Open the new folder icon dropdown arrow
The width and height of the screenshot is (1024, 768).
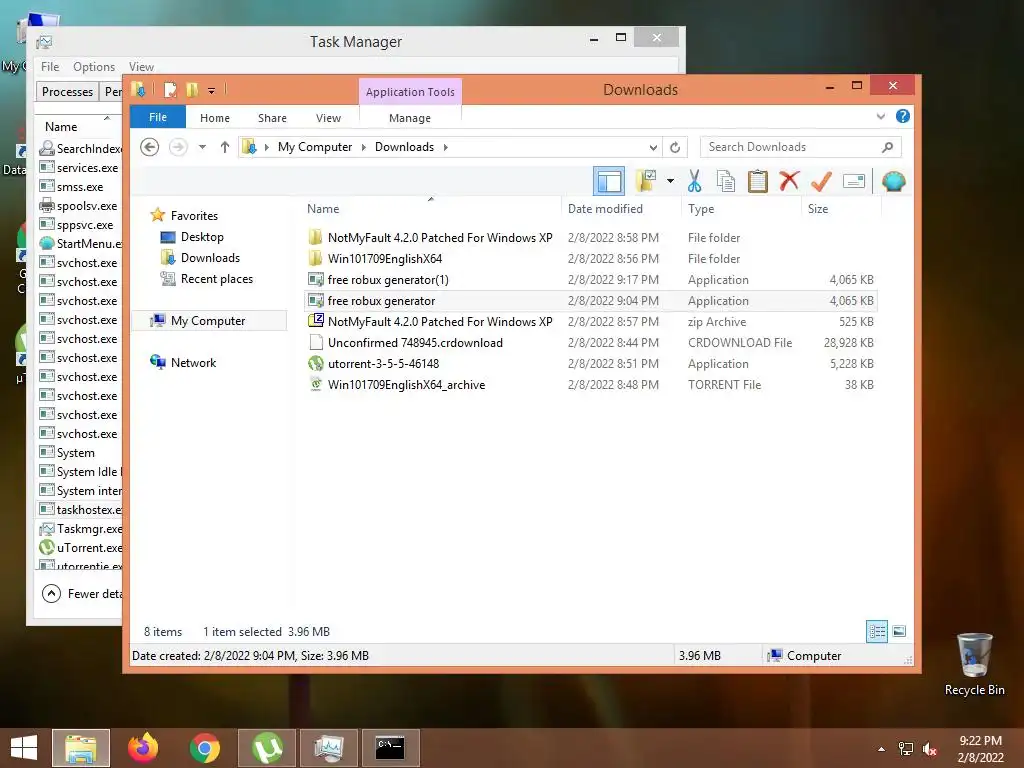pyautogui.click(x=670, y=181)
